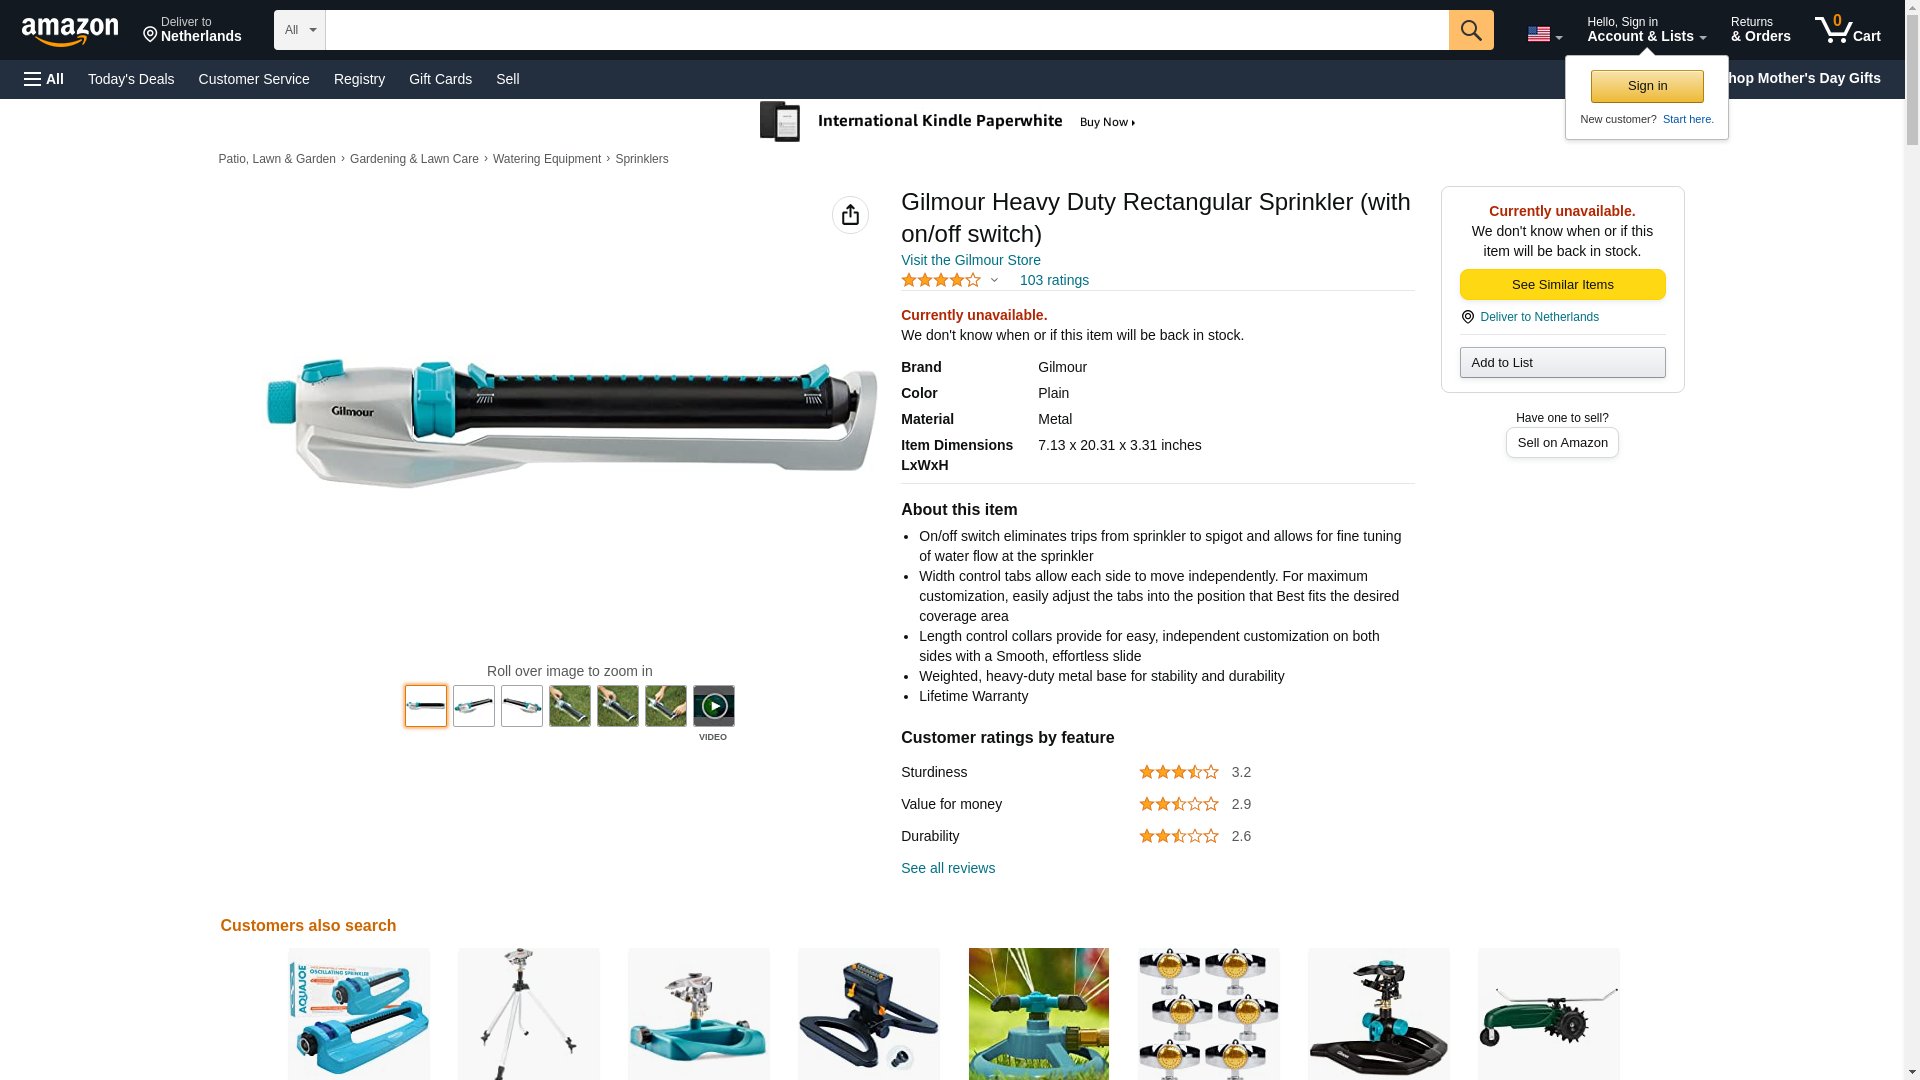Open the shopping cart
The width and height of the screenshot is (1920, 1080).
(x=1848, y=30)
